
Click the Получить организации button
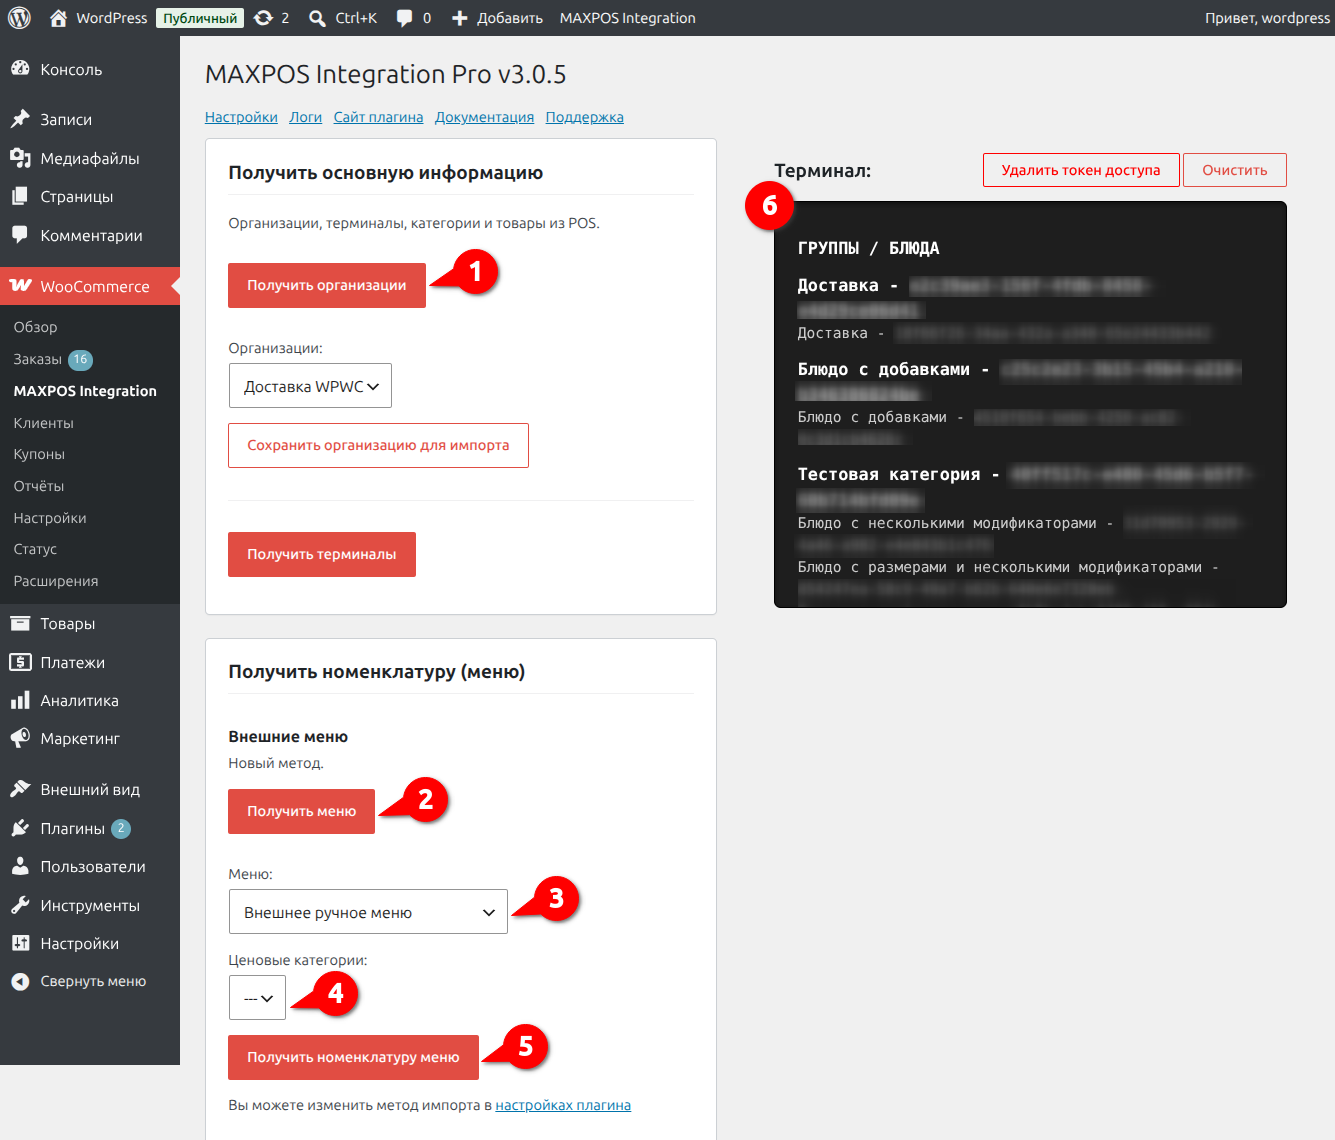(327, 285)
